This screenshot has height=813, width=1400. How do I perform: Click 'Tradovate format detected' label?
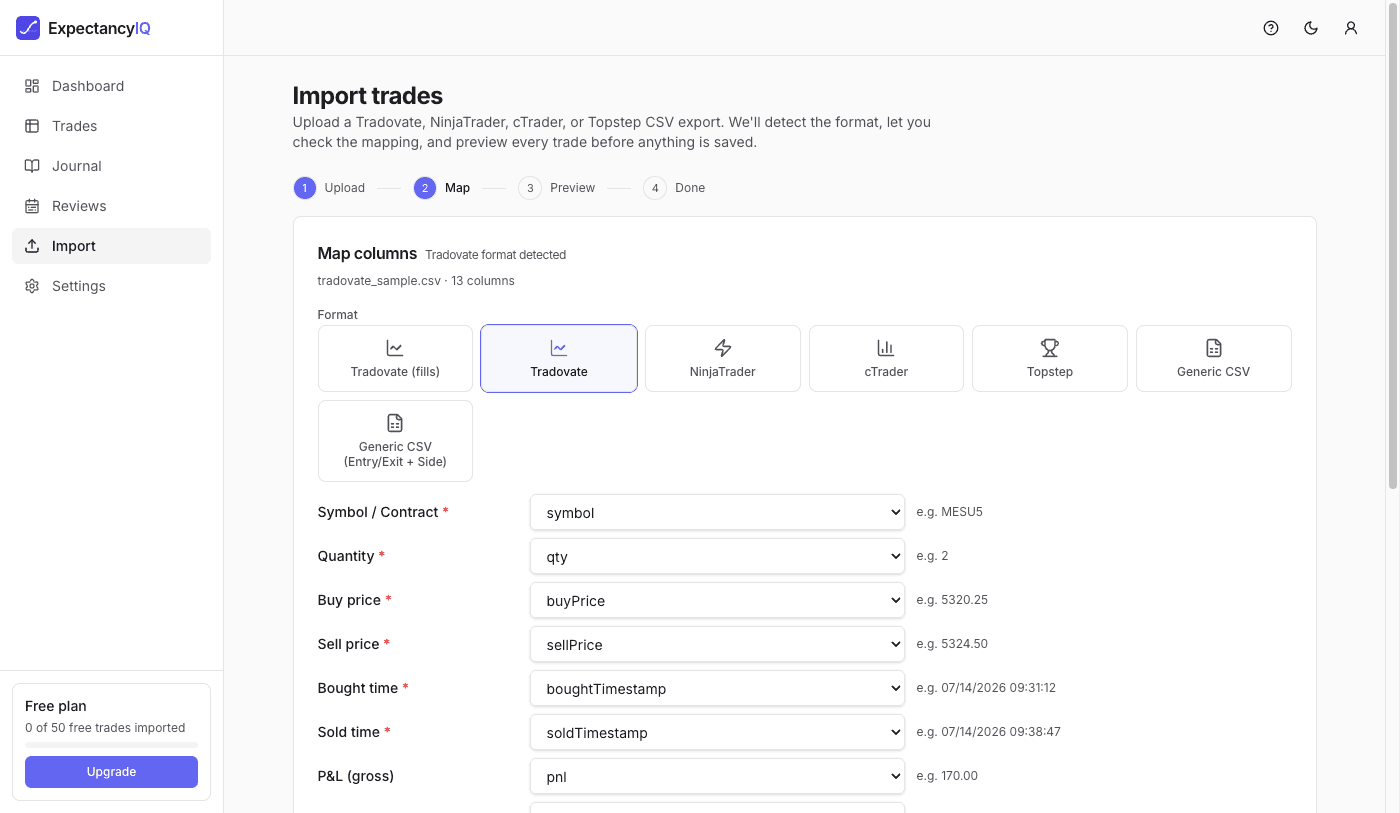pos(496,255)
